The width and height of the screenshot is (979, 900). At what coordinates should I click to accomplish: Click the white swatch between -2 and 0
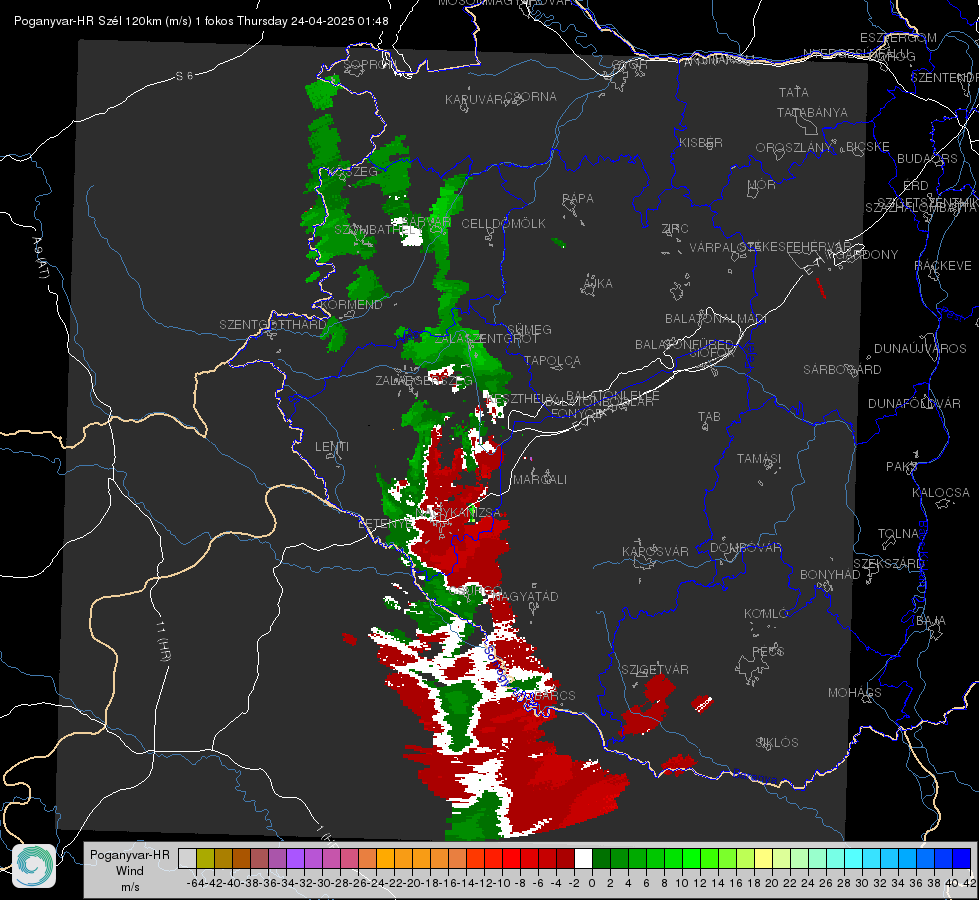(583, 858)
